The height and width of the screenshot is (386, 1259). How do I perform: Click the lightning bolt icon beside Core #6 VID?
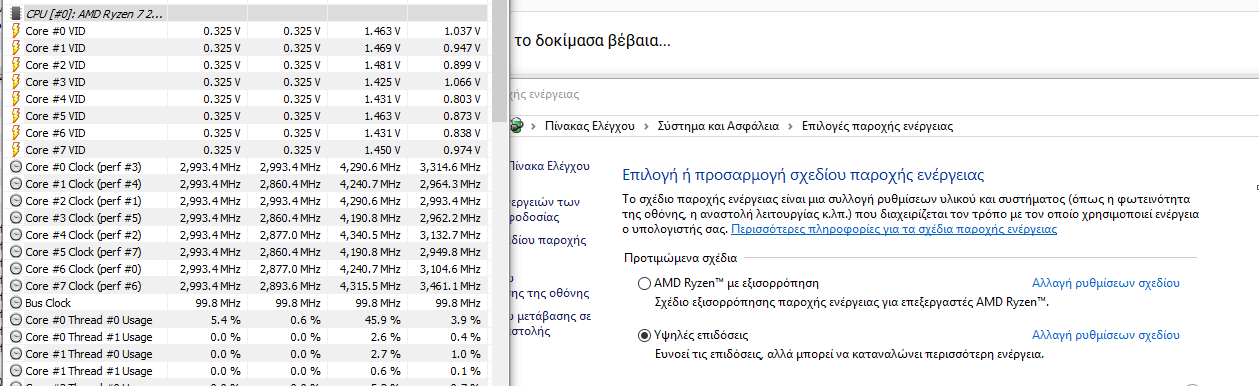coord(16,133)
